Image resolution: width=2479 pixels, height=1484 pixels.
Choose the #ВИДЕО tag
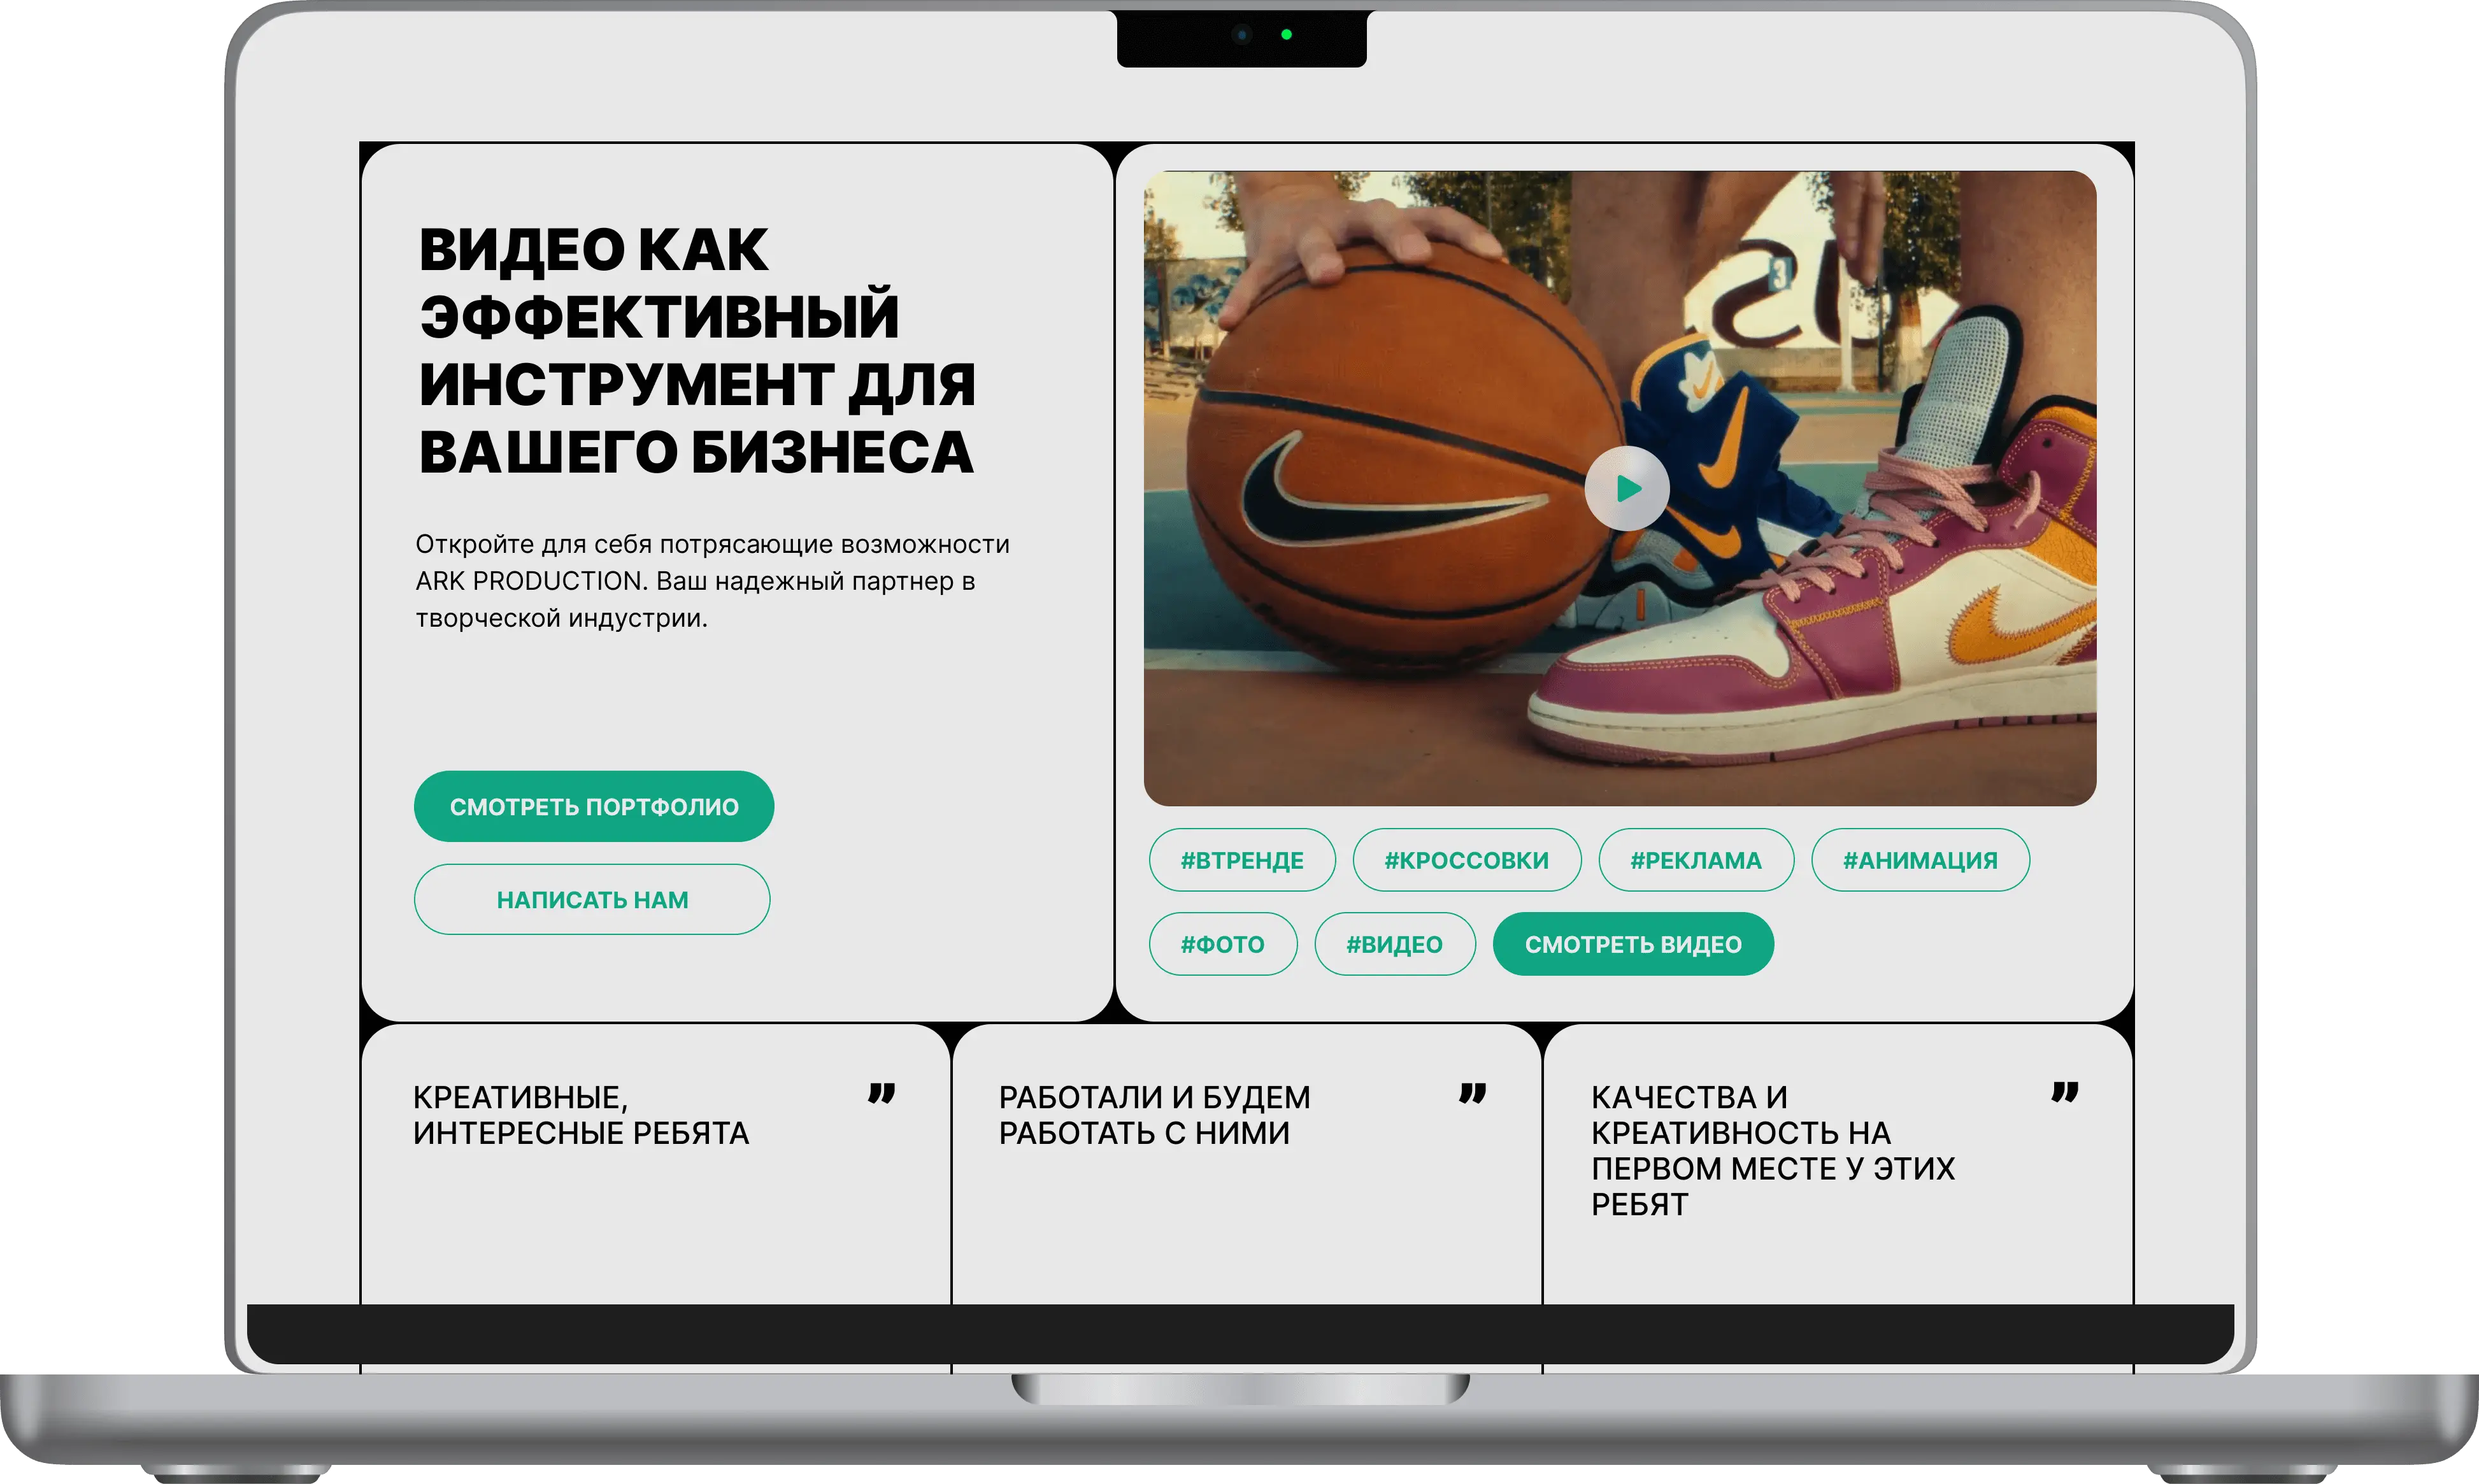point(1394,944)
